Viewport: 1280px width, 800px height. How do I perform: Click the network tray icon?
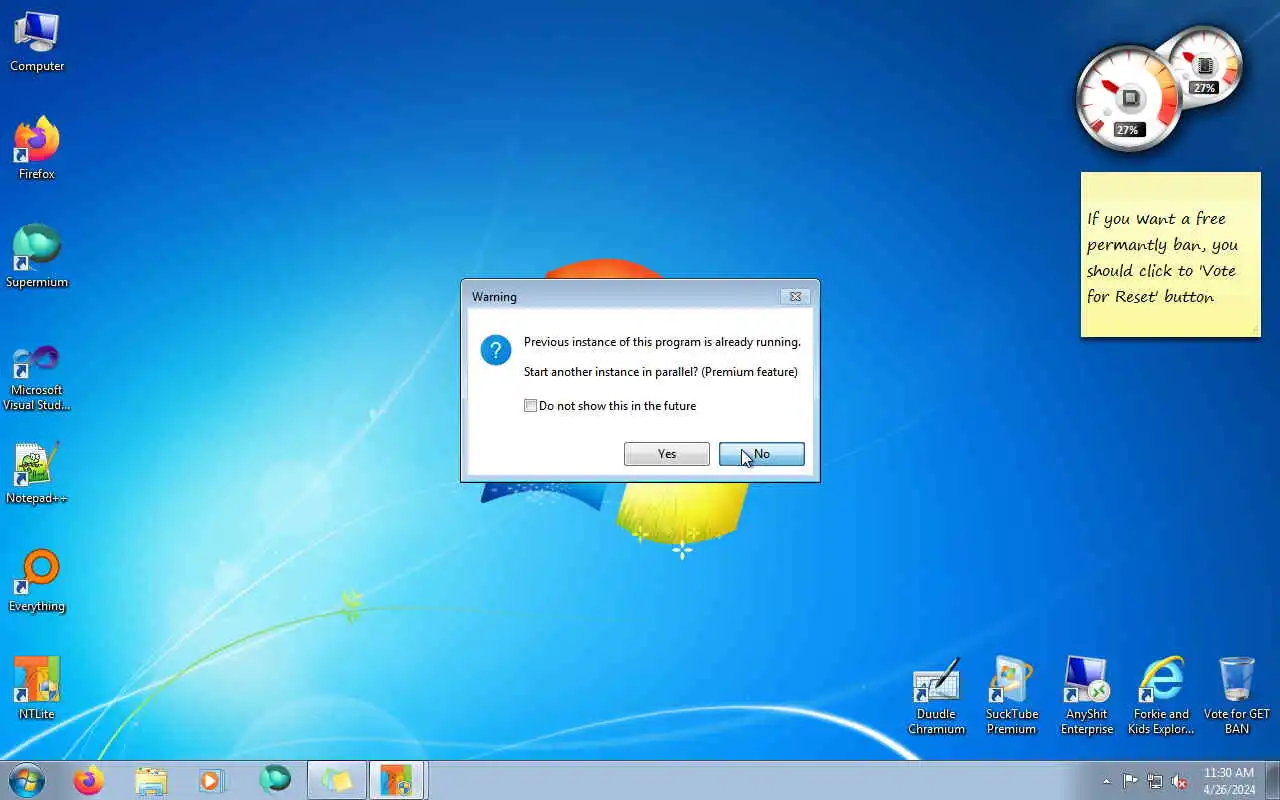1155,781
